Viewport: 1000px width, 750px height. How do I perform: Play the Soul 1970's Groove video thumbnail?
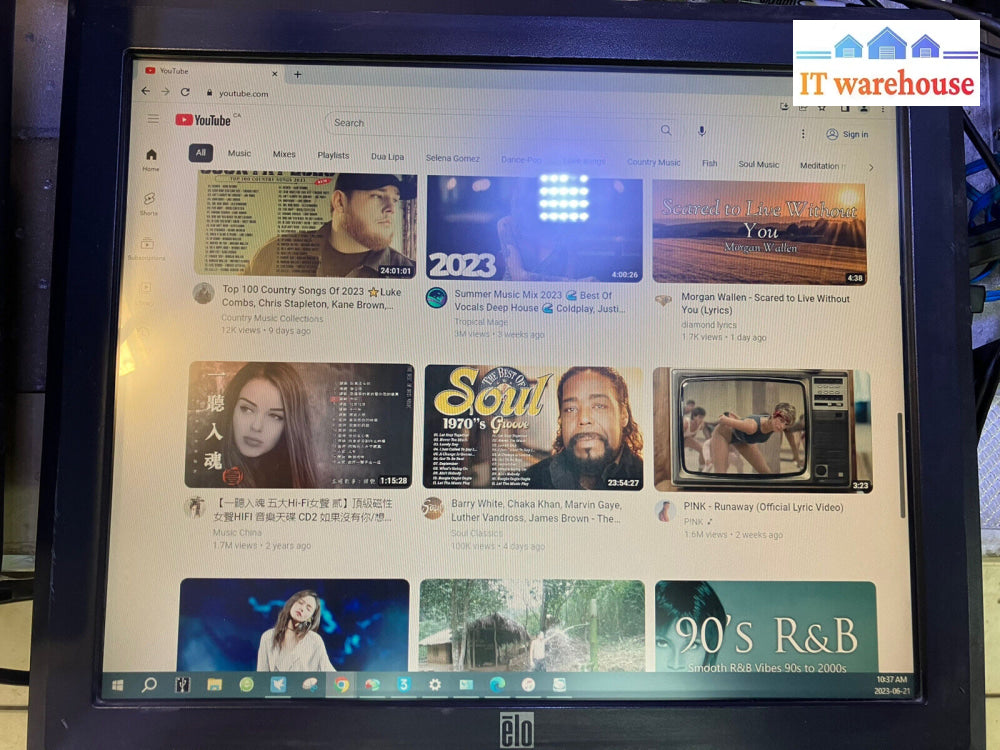pos(533,427)
